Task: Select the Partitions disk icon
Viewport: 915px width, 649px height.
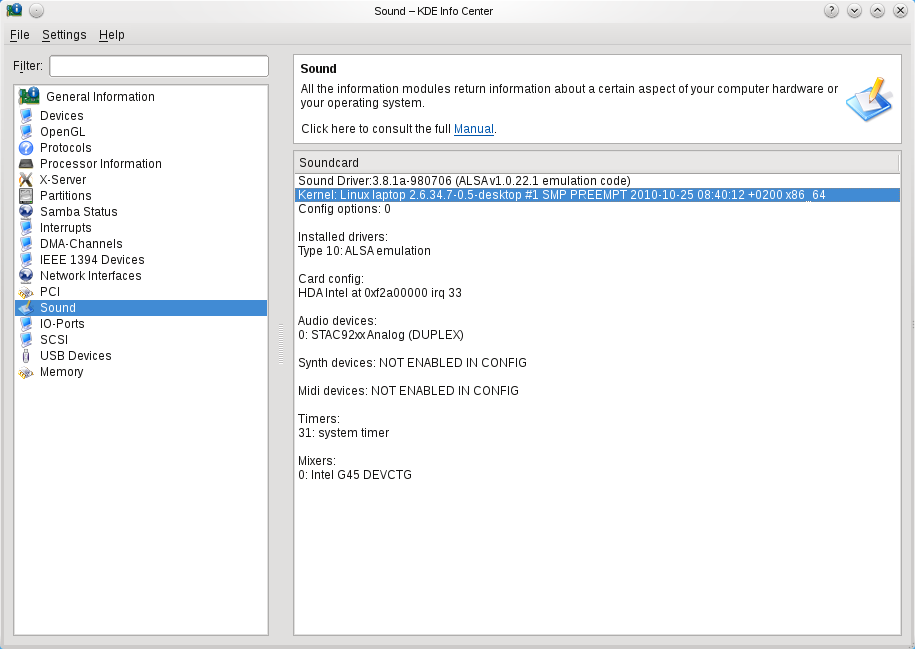Action: click(26, 196)
